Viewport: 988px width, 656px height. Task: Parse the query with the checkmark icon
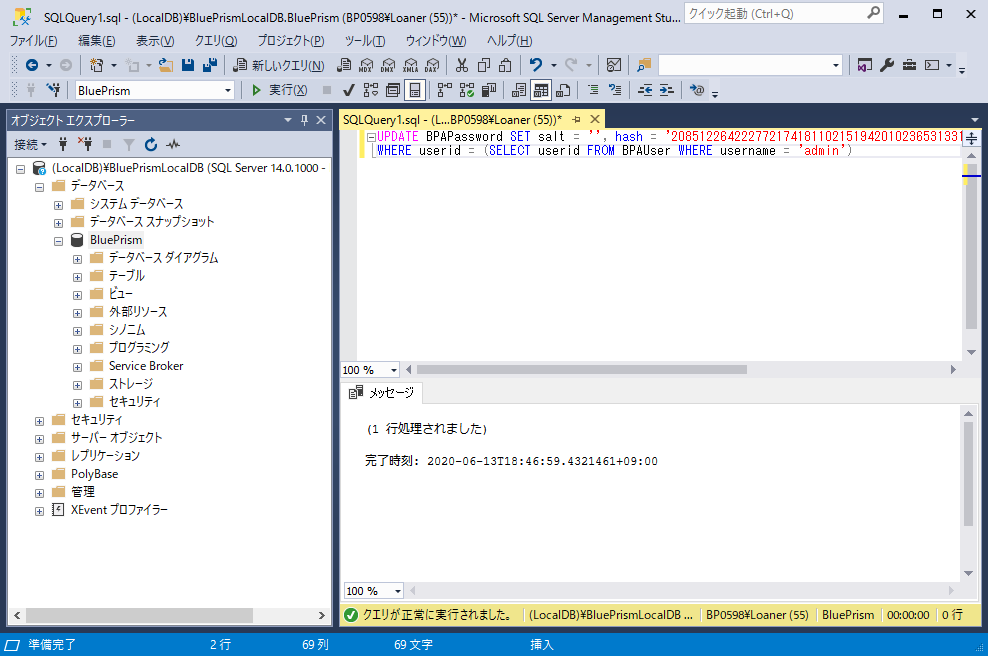pos(347,90)
